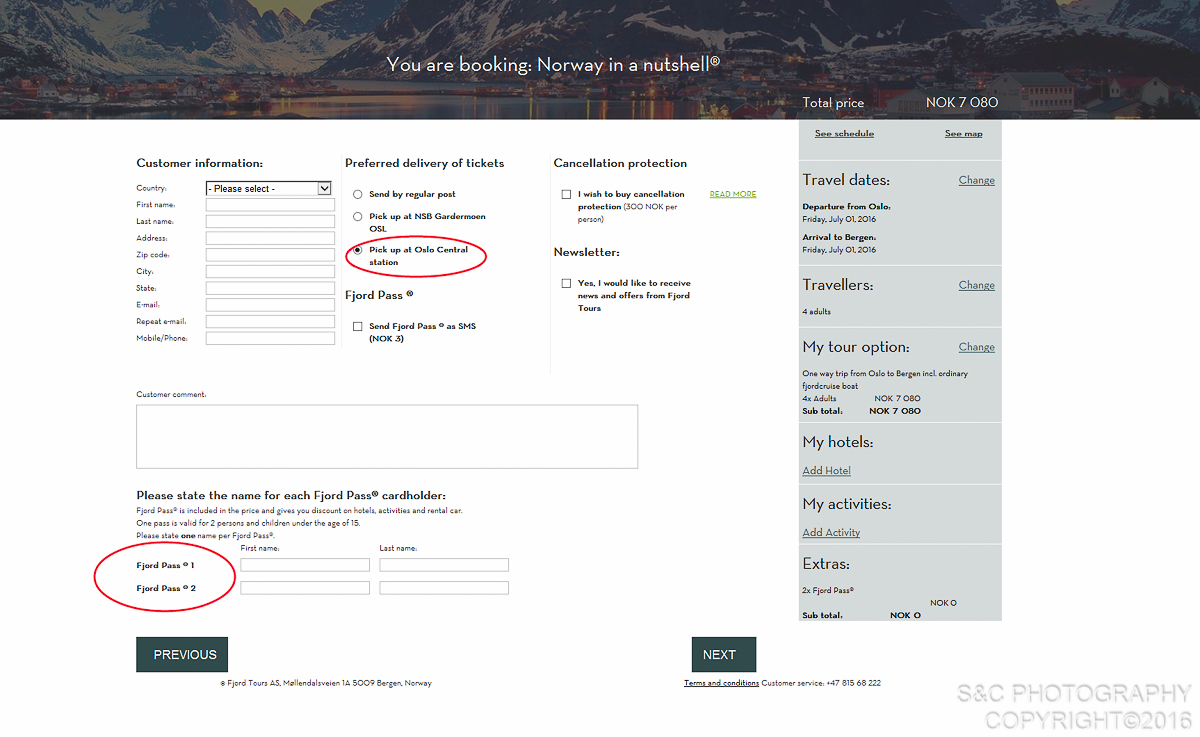Tick the cancellation protection checkbox
Image resolution: width=1200 pixels, height=737 pixels.
point(566,195)
